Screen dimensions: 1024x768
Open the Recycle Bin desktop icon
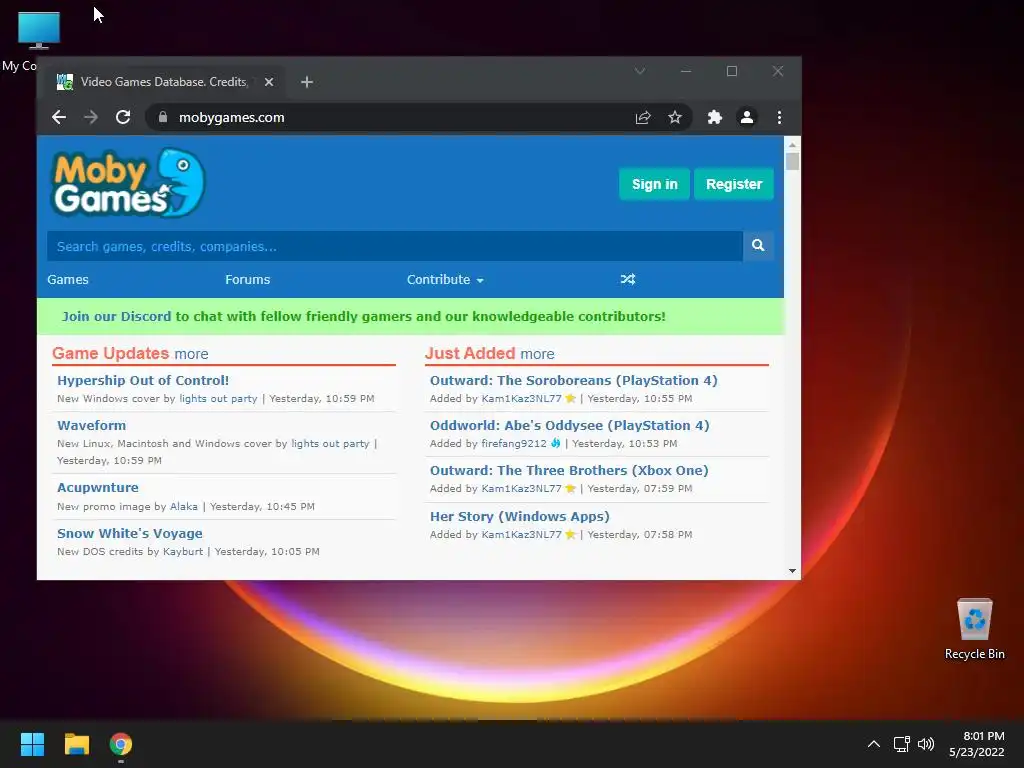974,629
